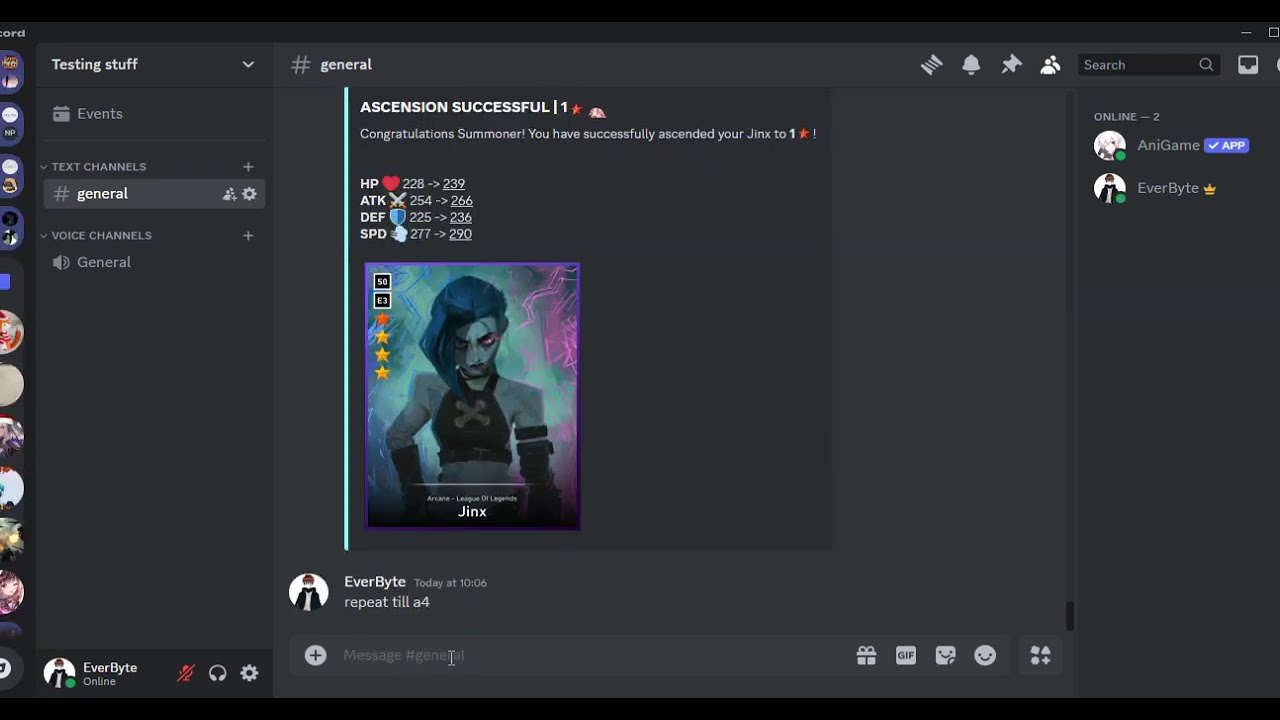
Task: Collapse the TEXT CHANNELS category
Action: tap(98, 167)
